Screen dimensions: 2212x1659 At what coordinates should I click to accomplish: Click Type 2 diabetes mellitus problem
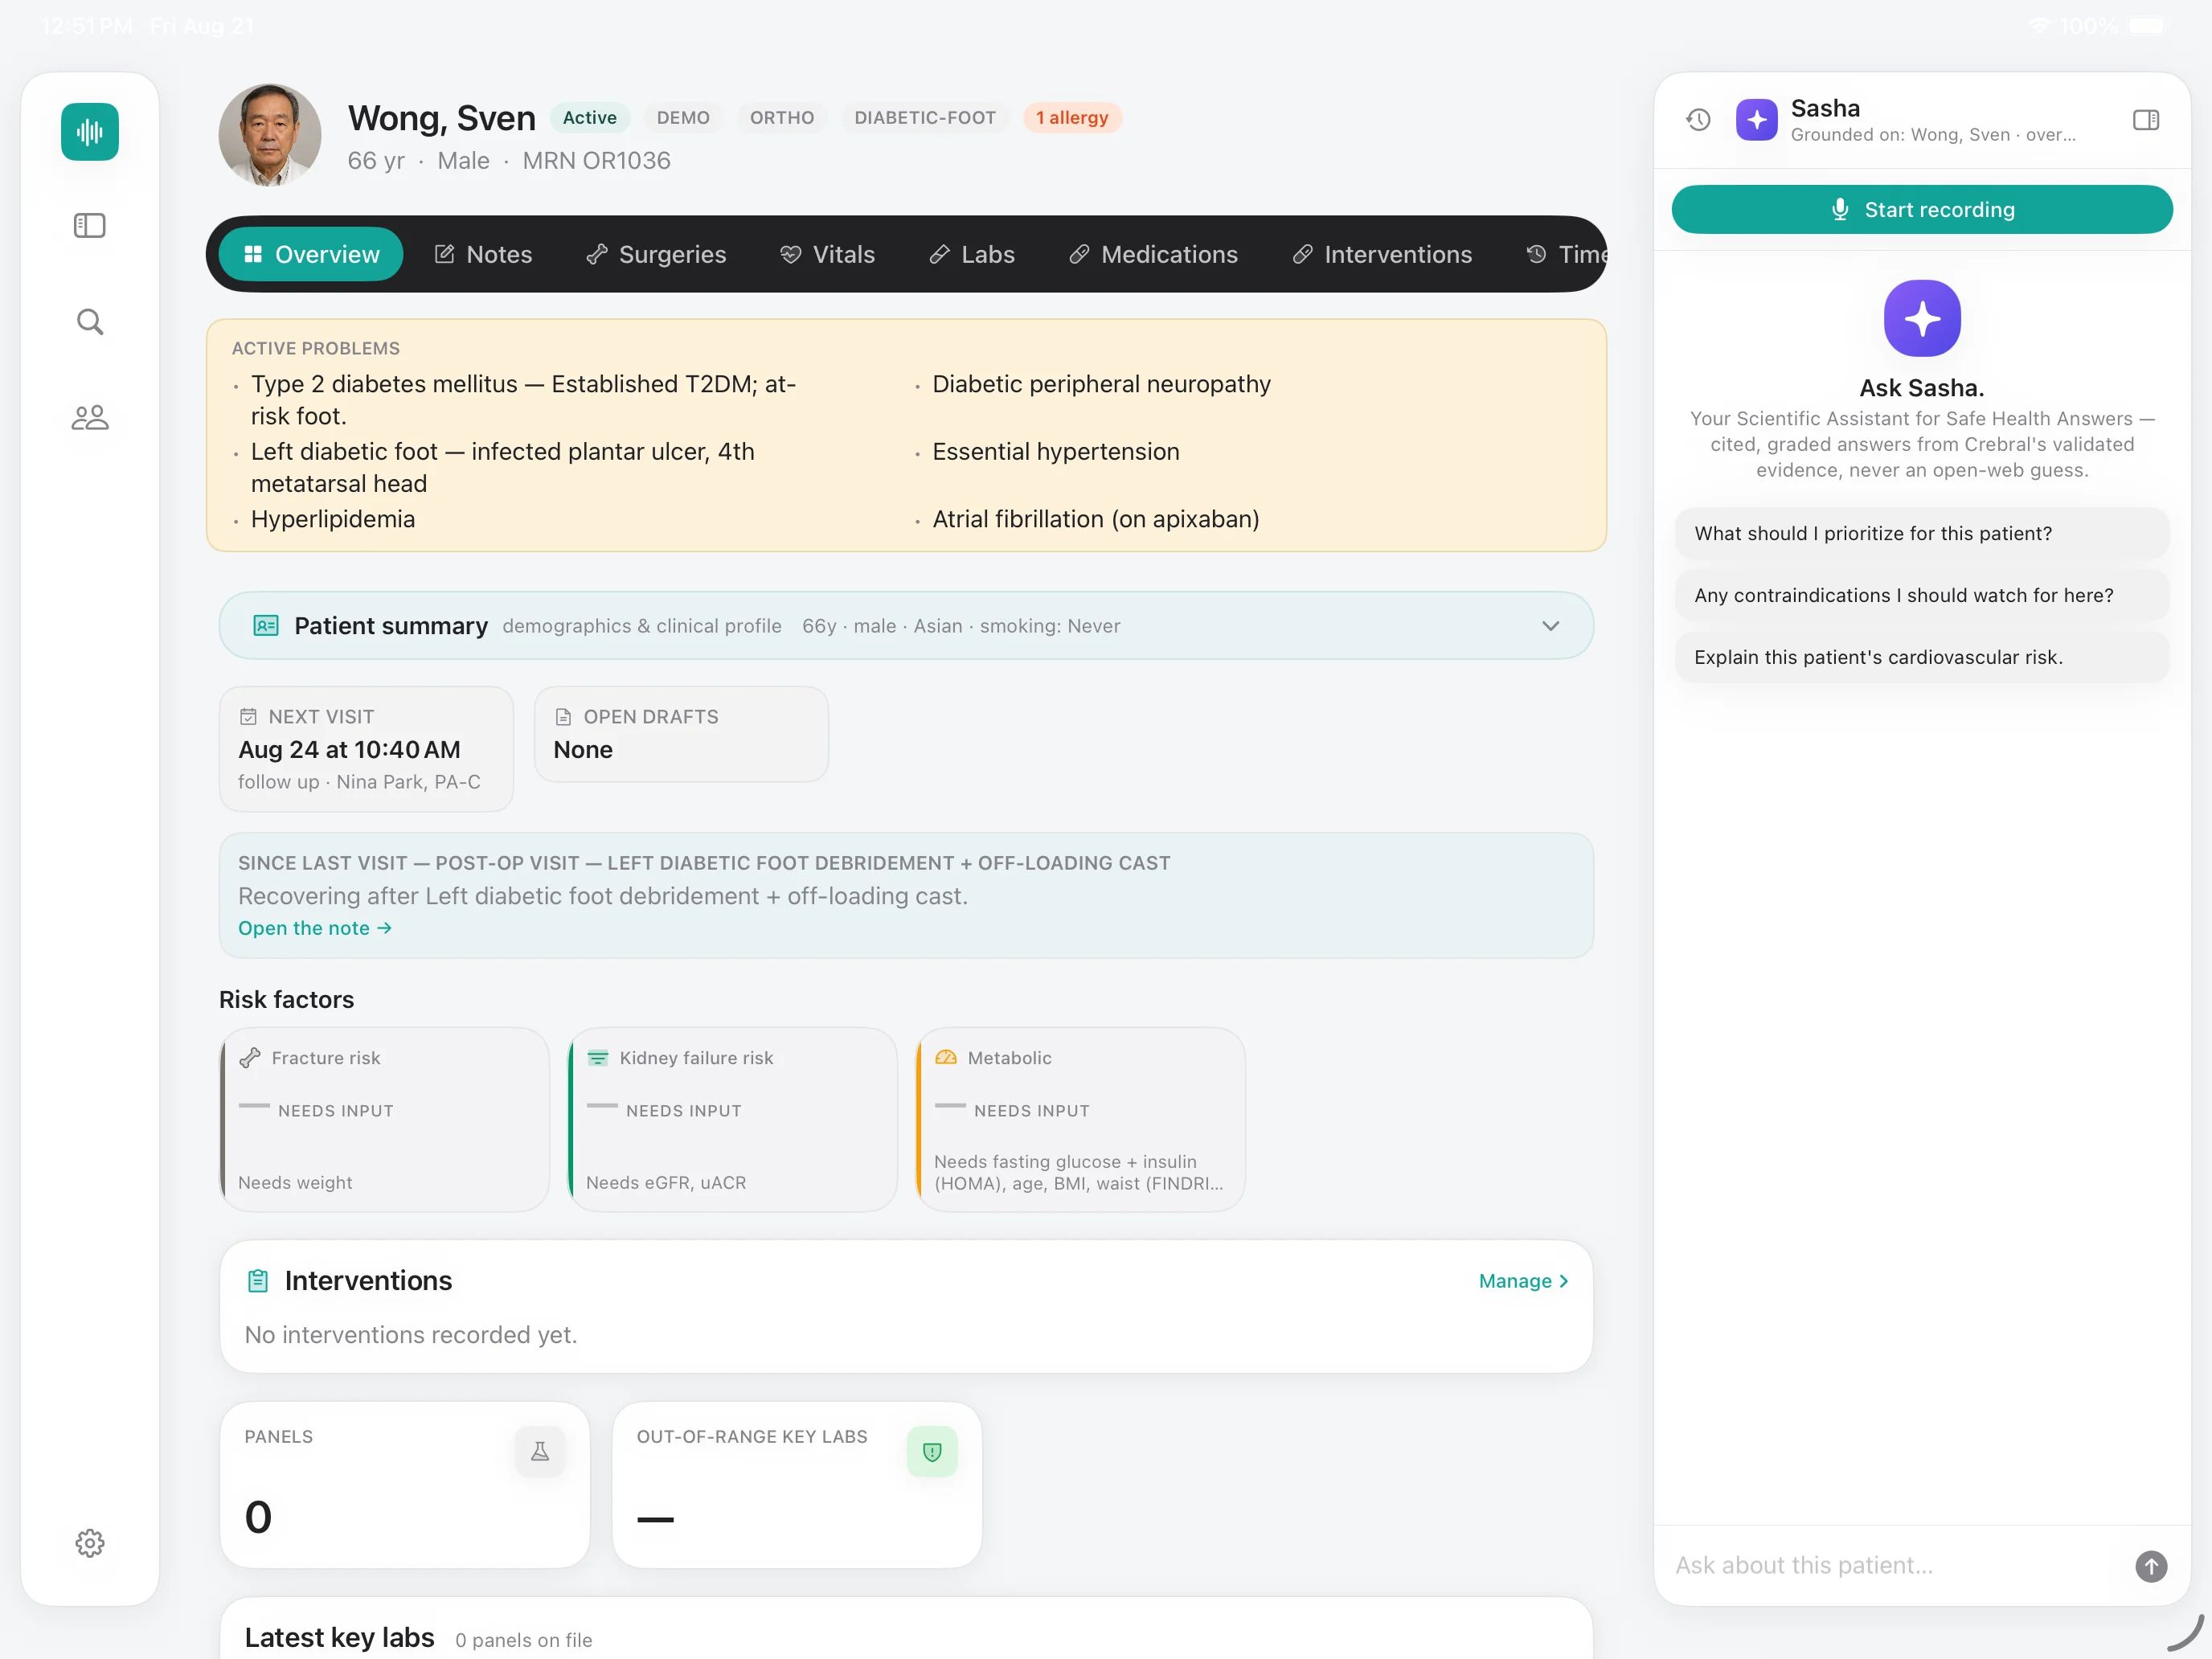click(523, 400)
